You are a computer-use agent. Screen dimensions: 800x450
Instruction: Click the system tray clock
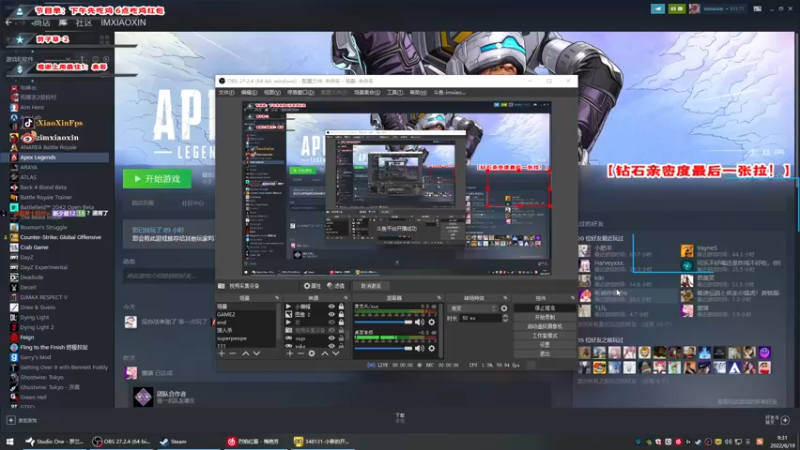point(782,441)
